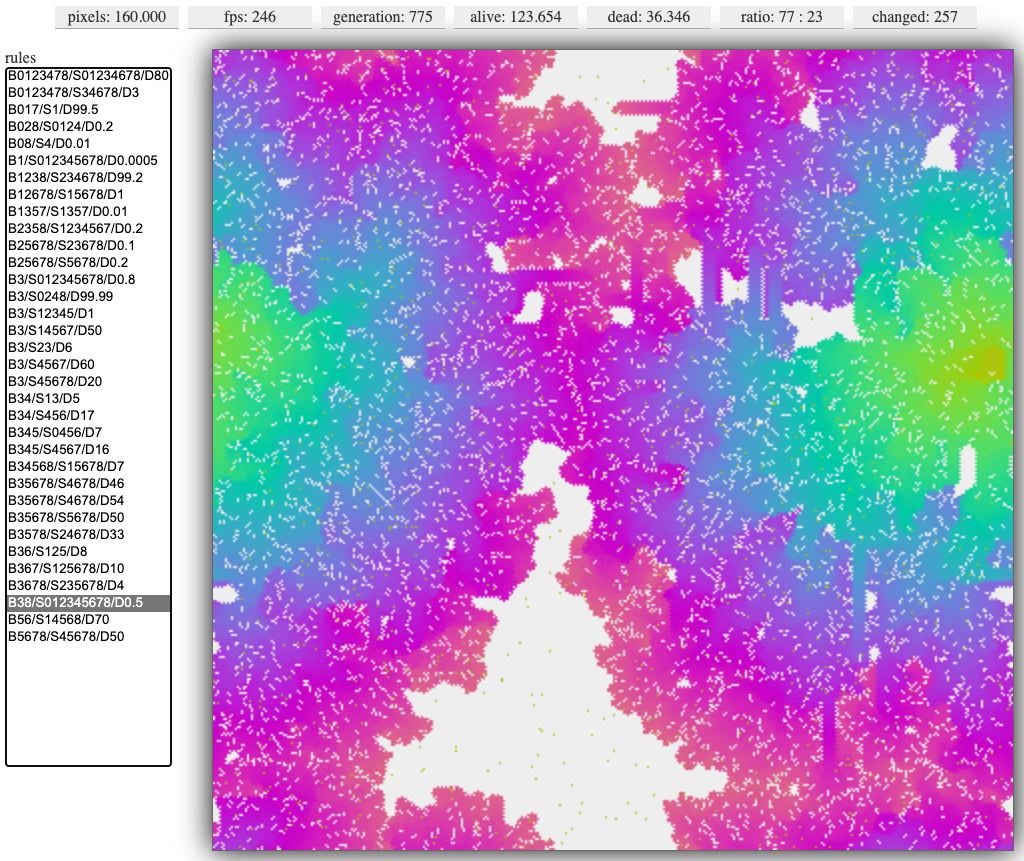Click the changed cells counter
1024x861 pixels.
tap(914, 17)
